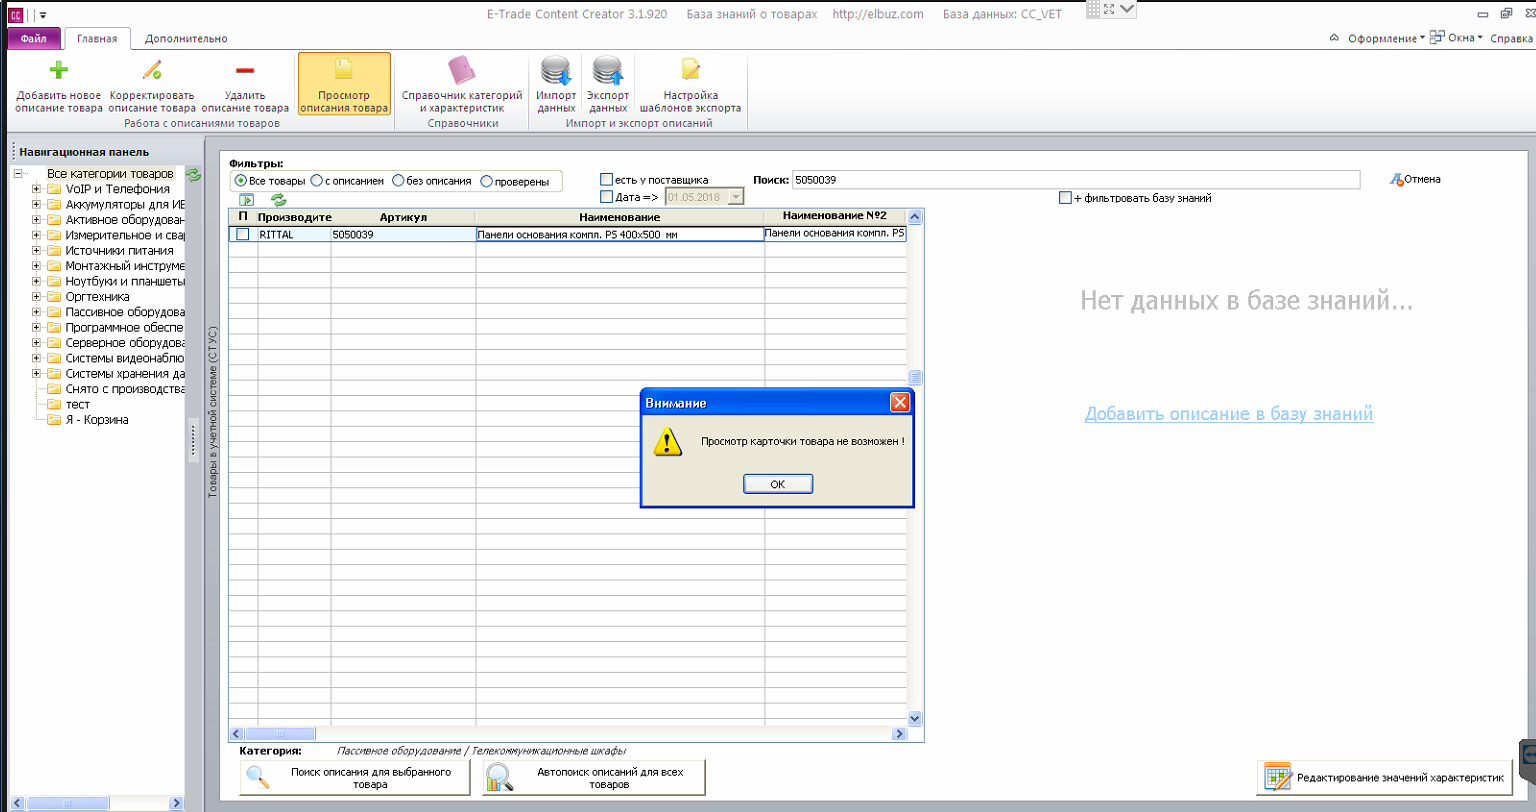Expand the Оргтехника category
Viewport: 1536px width, 812px height.
click(36, 297)
